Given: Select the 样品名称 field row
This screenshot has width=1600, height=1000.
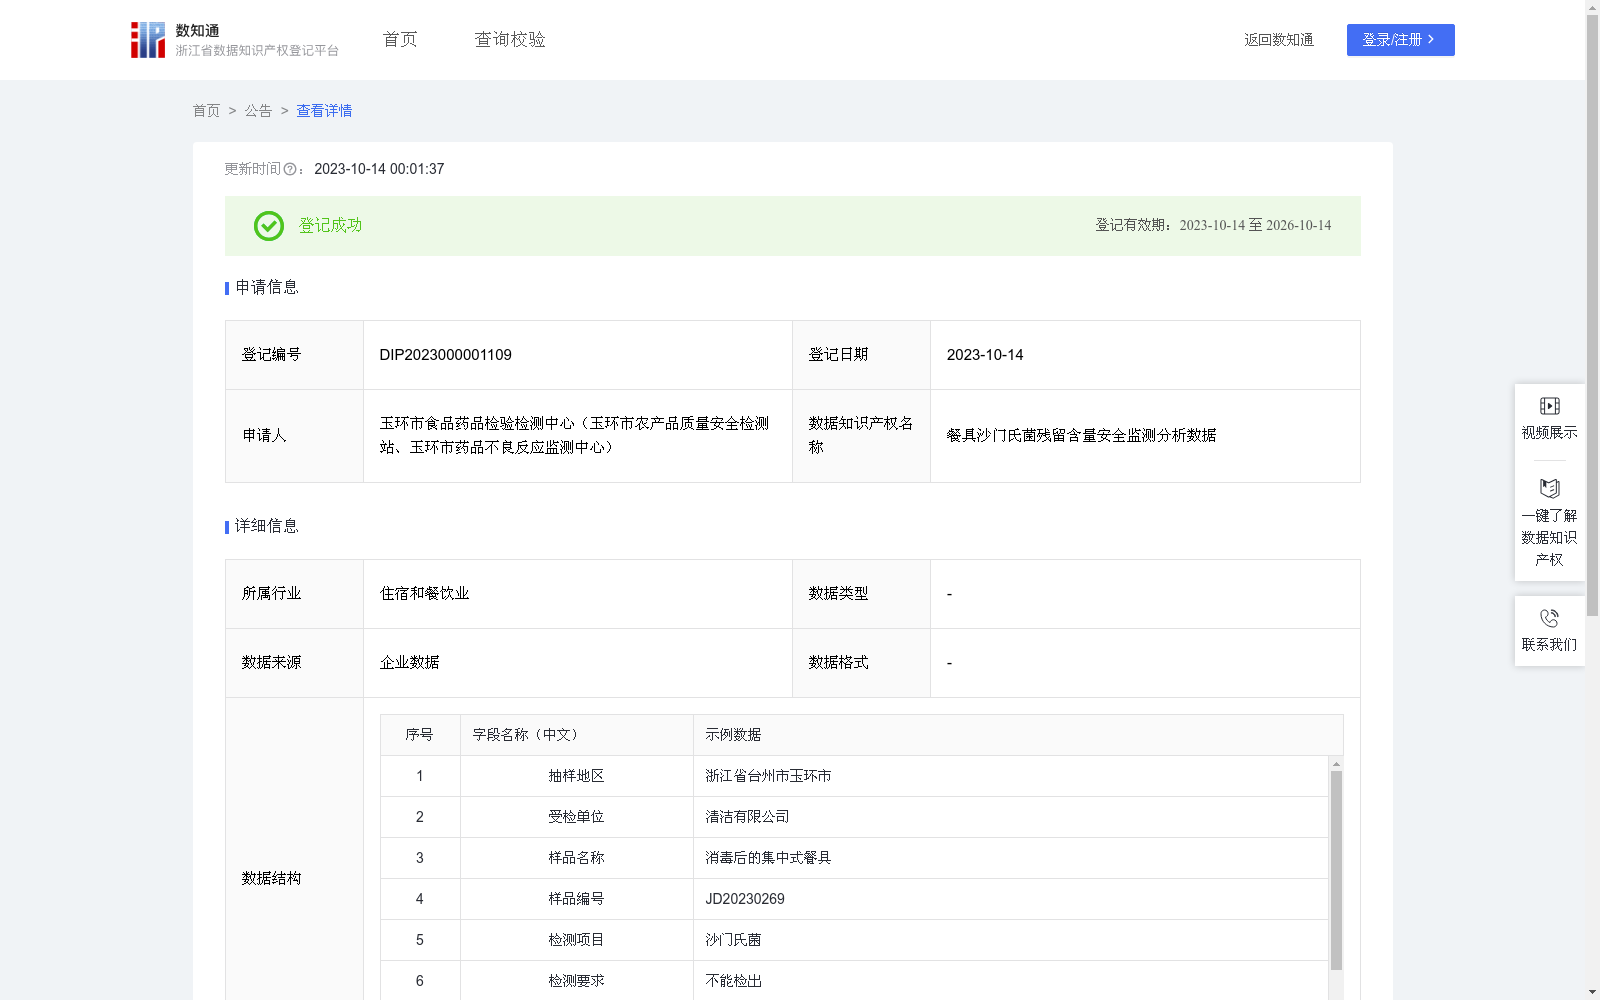Looking at the screenshot, I should pyautogui.click(x=854, y=858).
